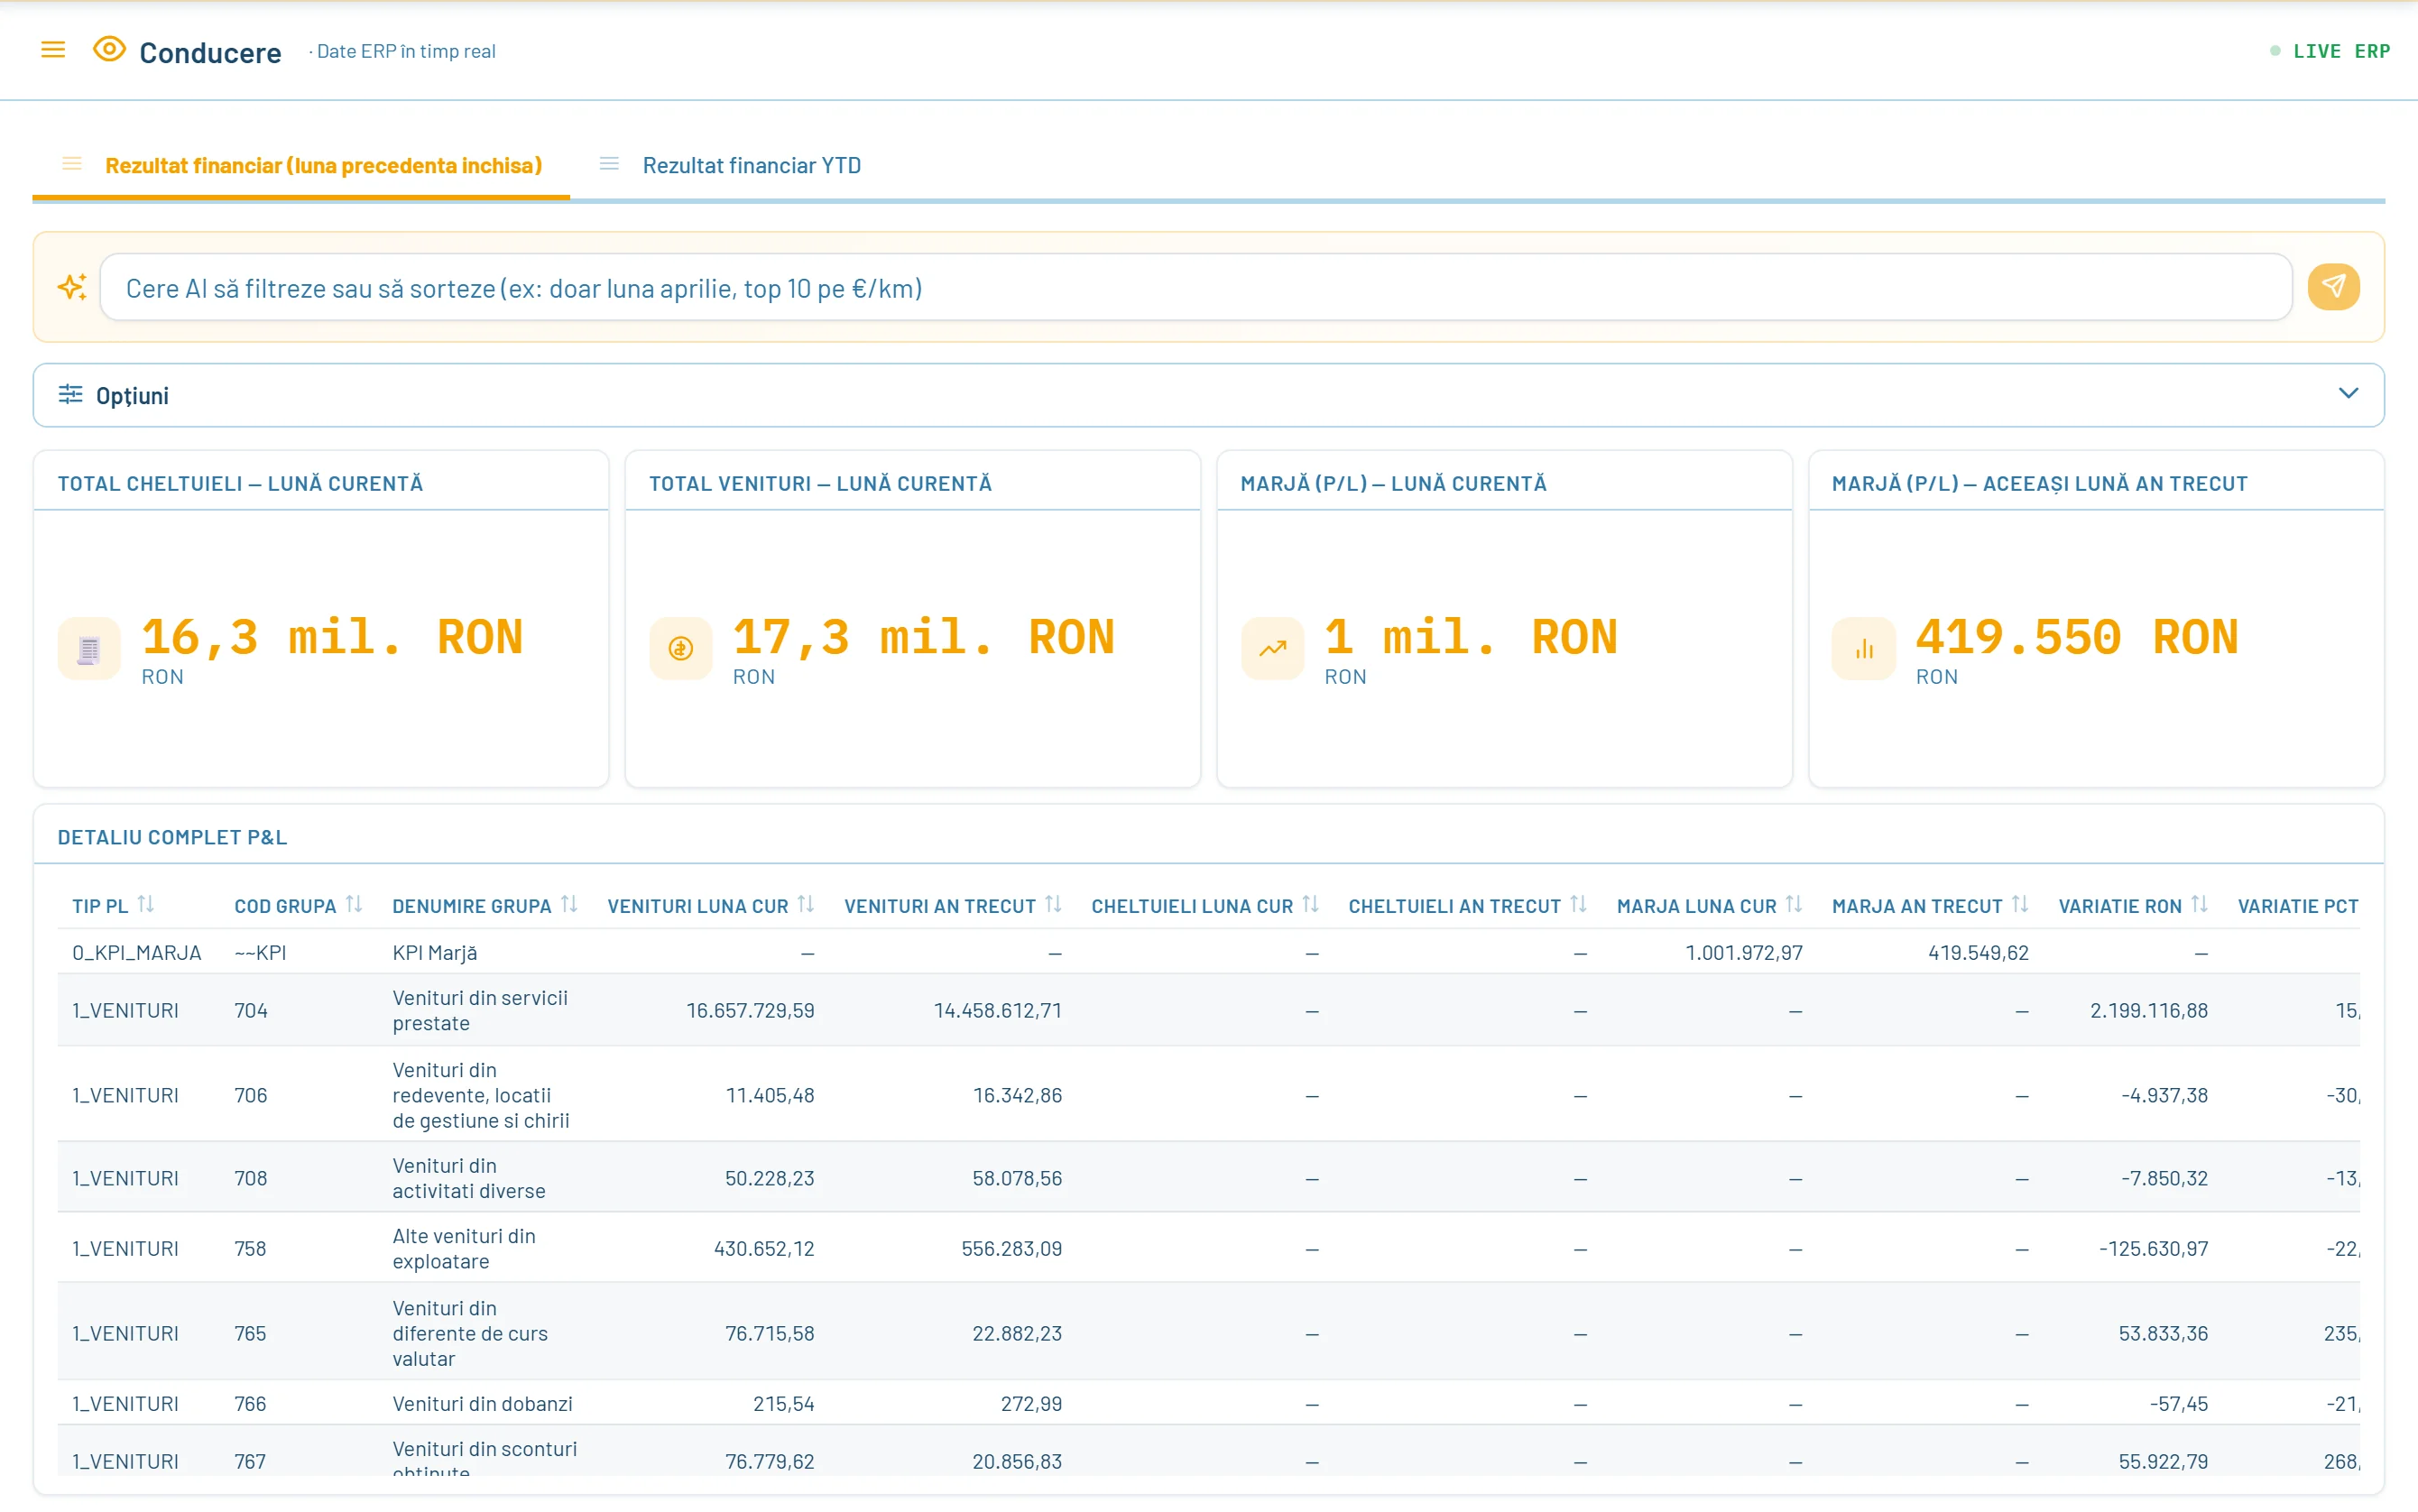The image size is (2418, 1512).
Task: Sort by CHELTUIELI LUNA CUR column arrows
Action: pos(1310,904)
